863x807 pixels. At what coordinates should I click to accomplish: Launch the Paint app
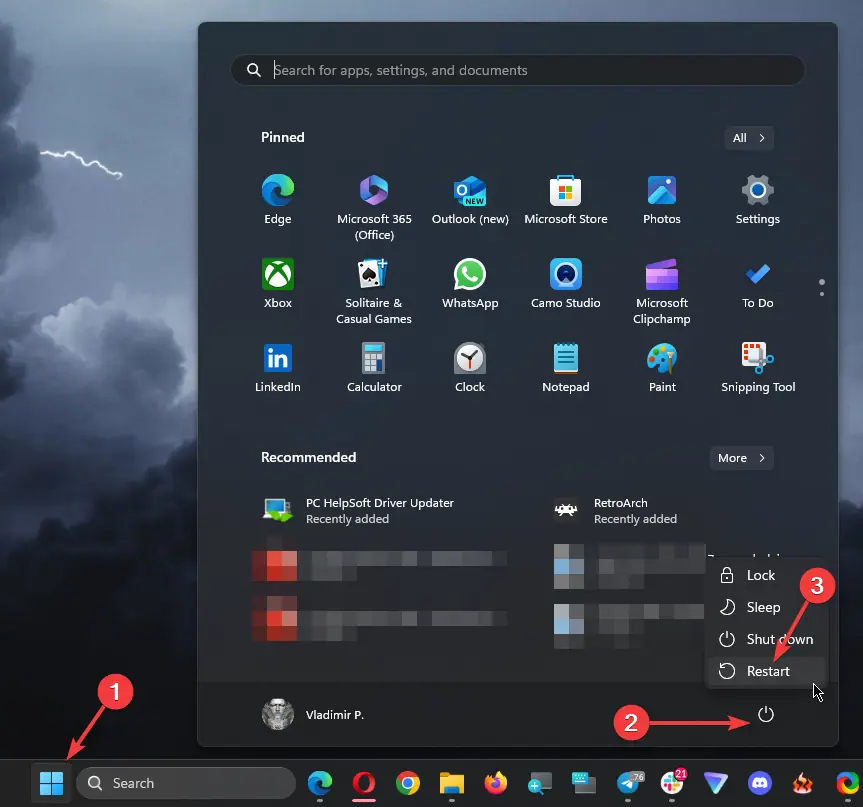click(x=662, y=368)
